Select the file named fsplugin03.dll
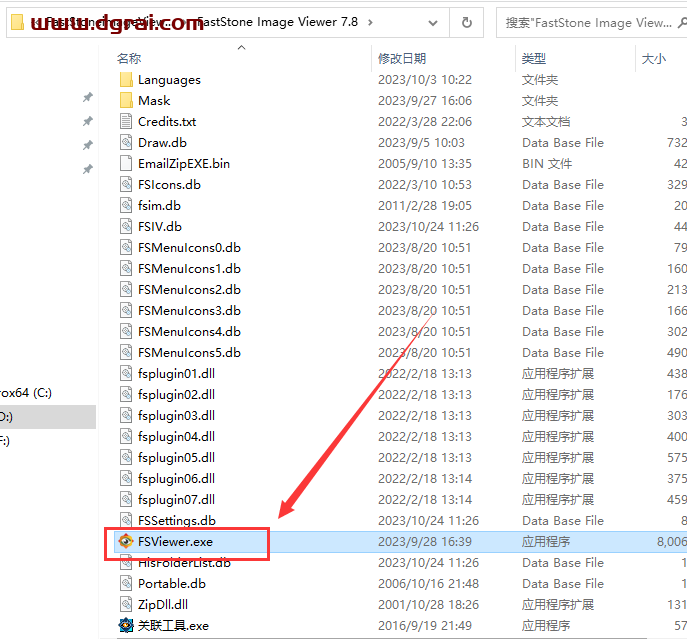The width and height of the screenshot is (687, 639). [x=176, y=415]
